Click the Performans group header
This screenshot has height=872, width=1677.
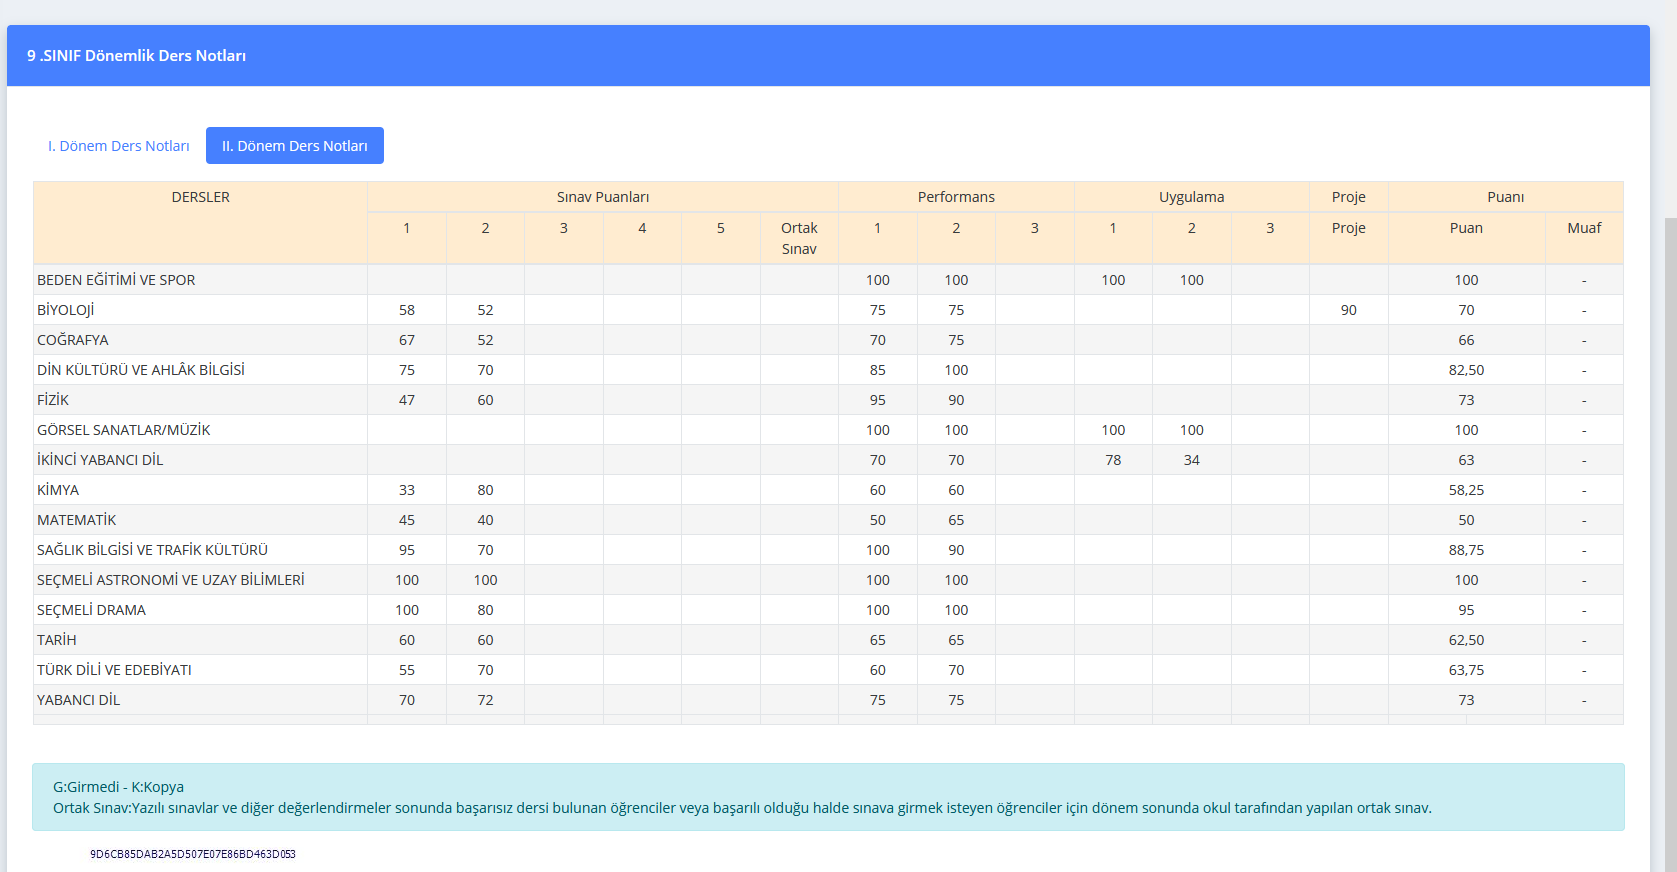[x=956, y=197]
